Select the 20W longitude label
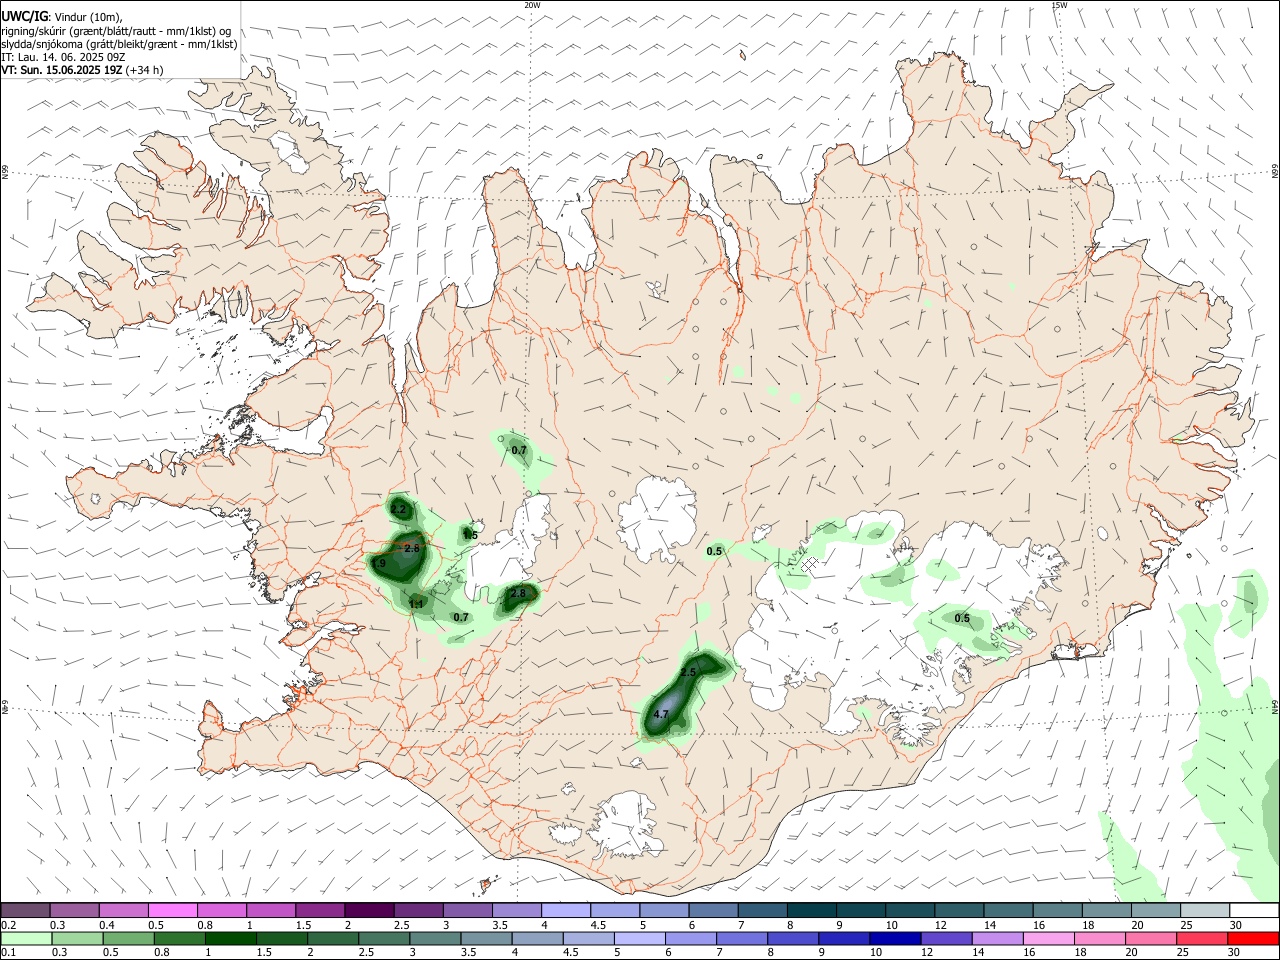 (533, 5)
